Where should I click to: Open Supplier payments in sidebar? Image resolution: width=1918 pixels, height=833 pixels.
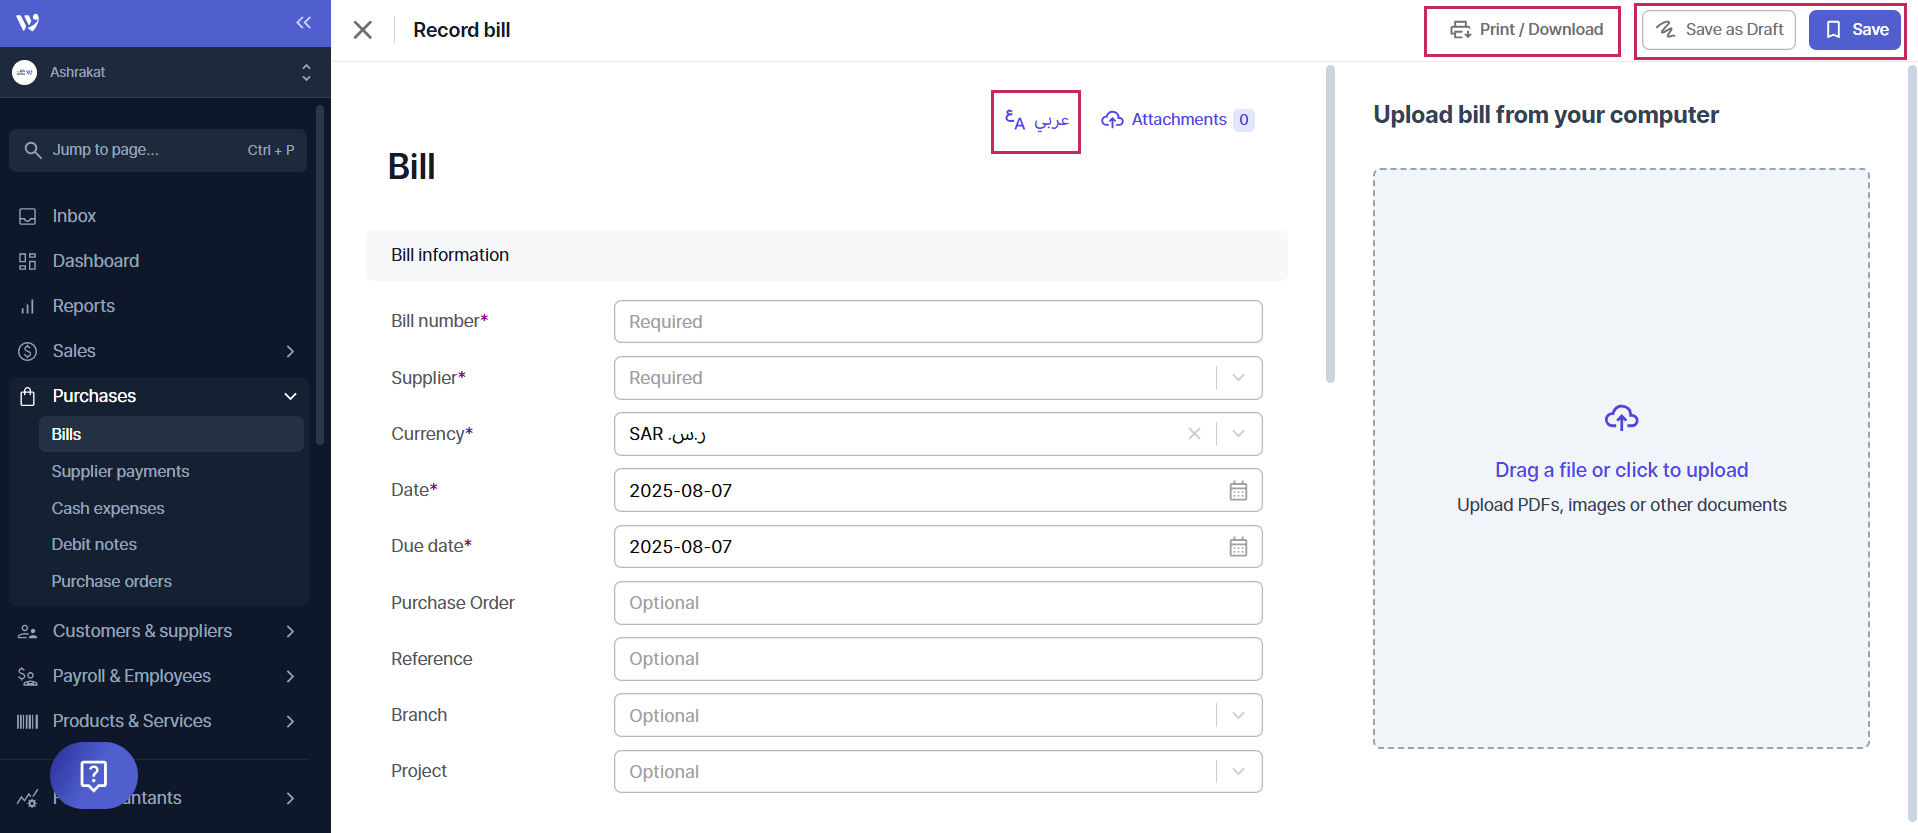[120, 471]
